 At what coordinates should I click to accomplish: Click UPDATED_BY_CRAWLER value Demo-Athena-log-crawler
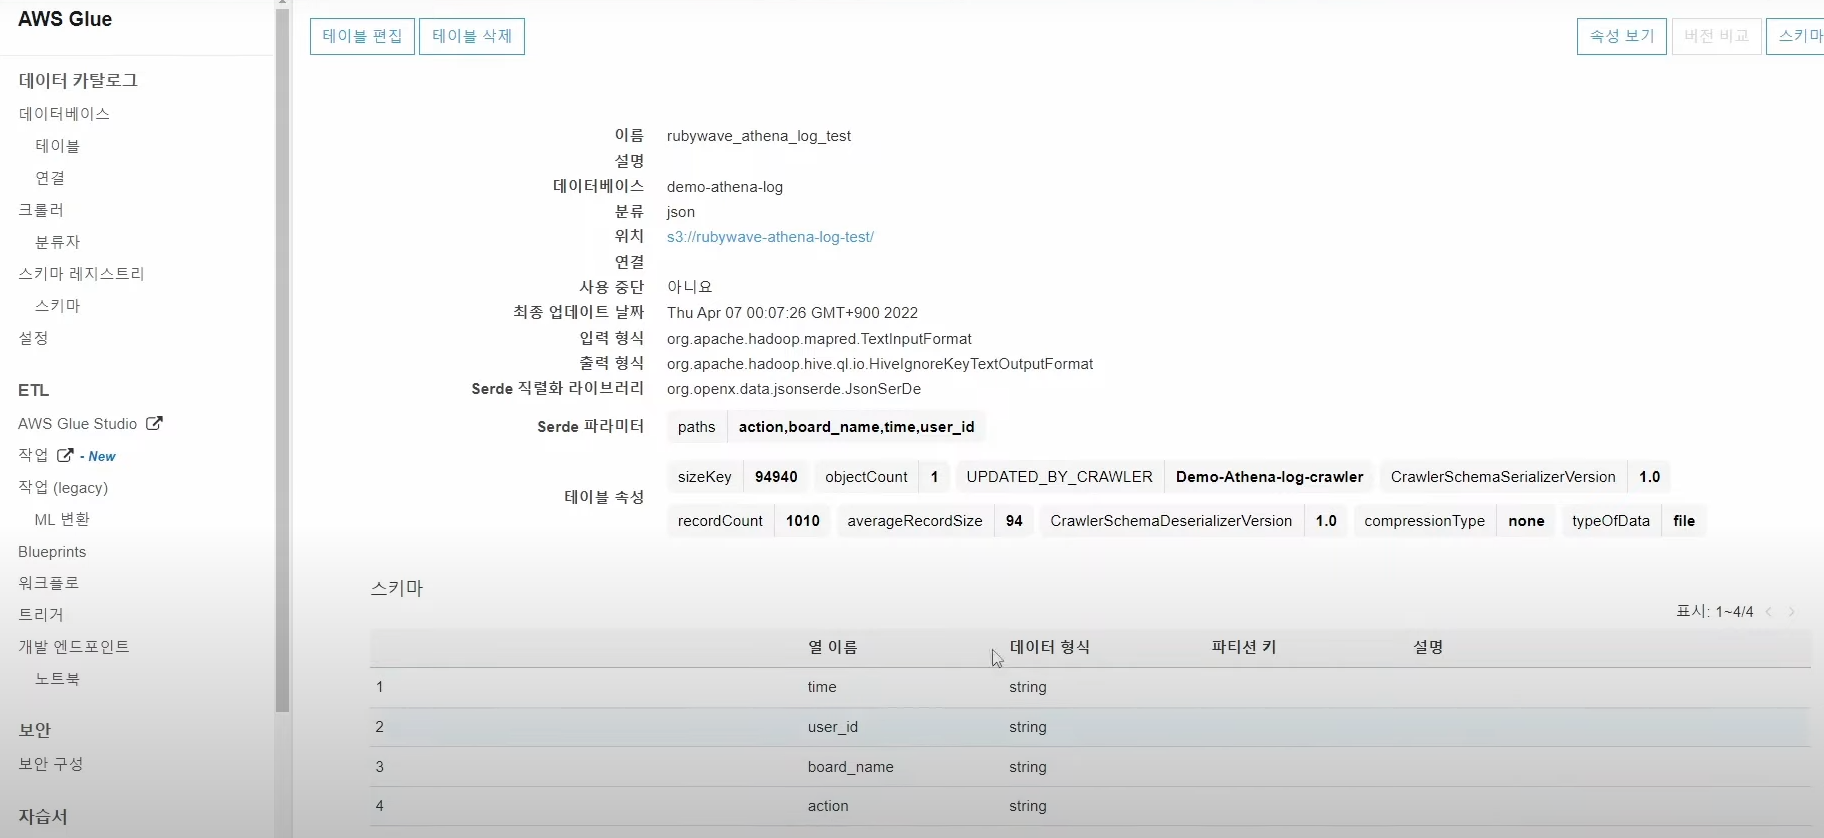(1269, 477)
